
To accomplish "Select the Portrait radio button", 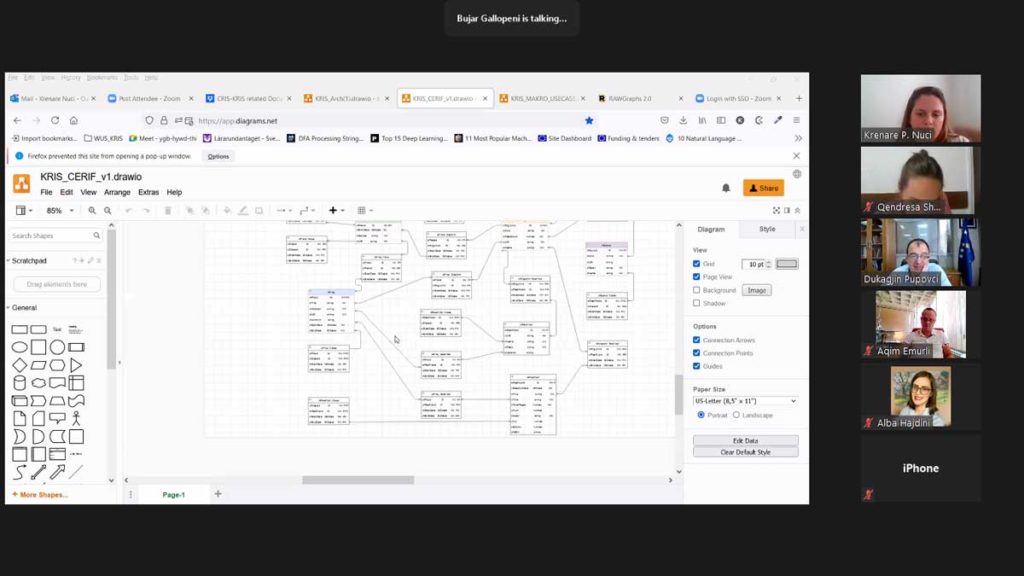I will pyautogui.click(x=701, y=415).
